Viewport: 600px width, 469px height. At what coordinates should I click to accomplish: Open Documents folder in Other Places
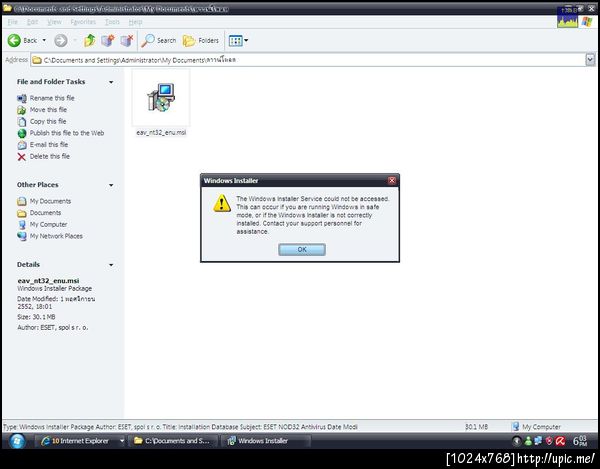[45, 213]
